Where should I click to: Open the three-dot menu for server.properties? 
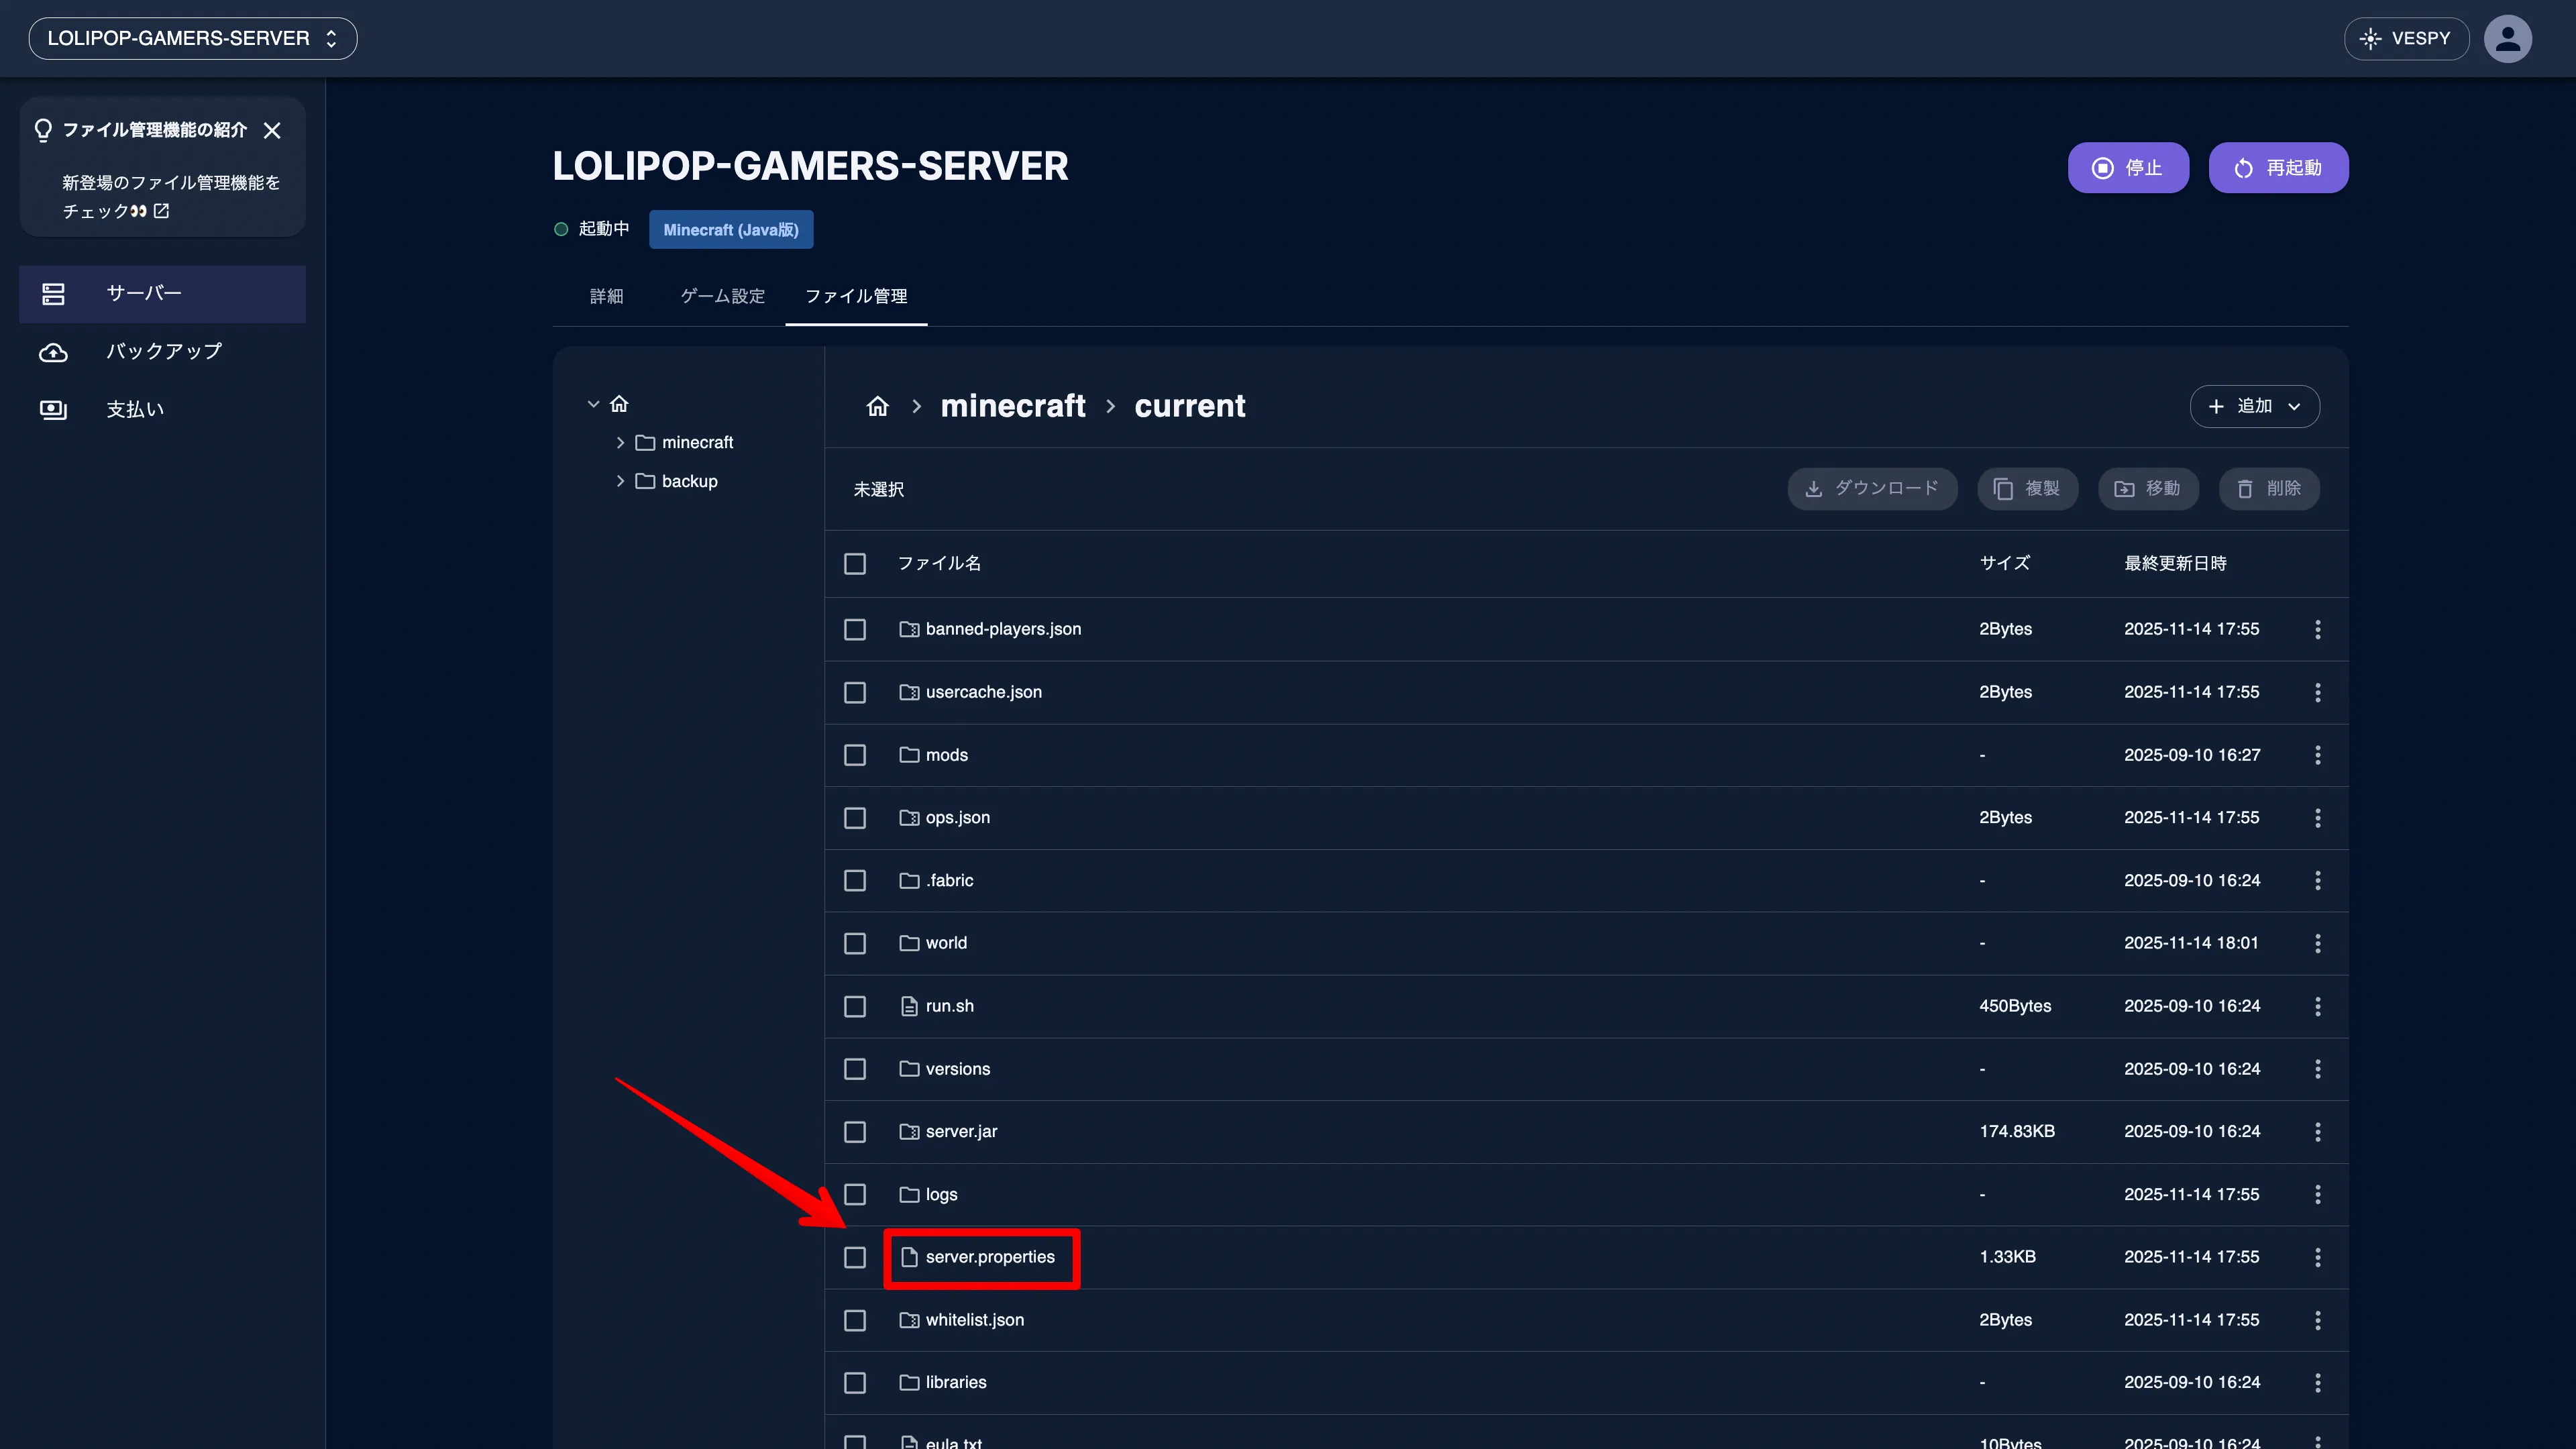coord(2318,1257)
